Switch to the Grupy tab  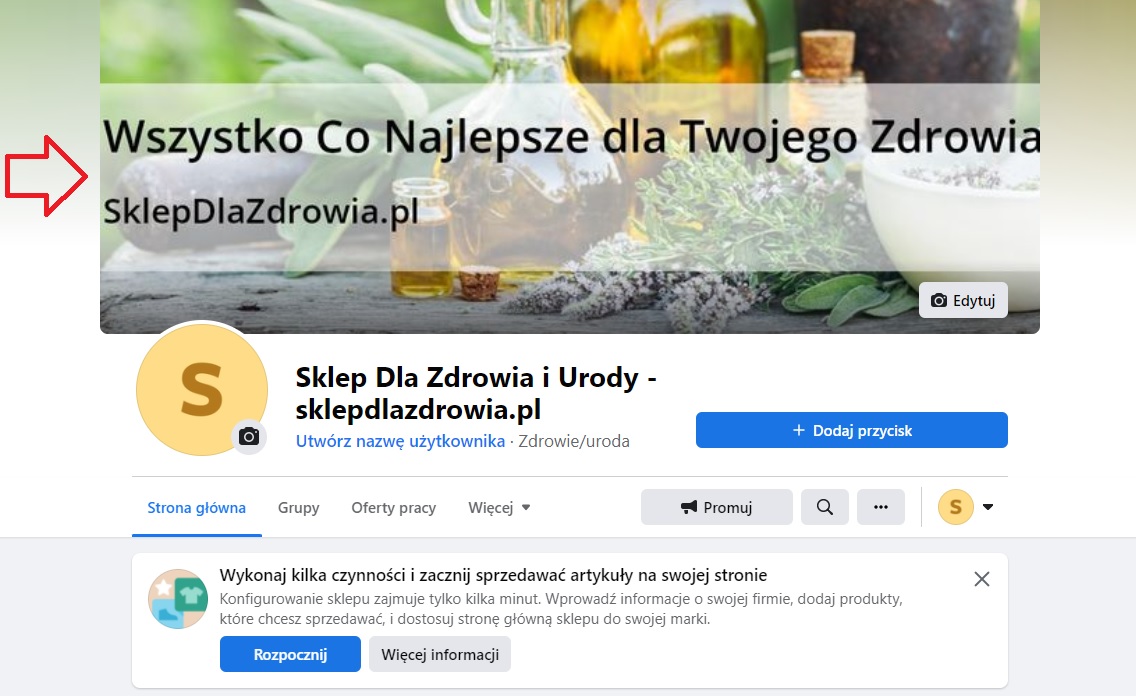(298, 508)
